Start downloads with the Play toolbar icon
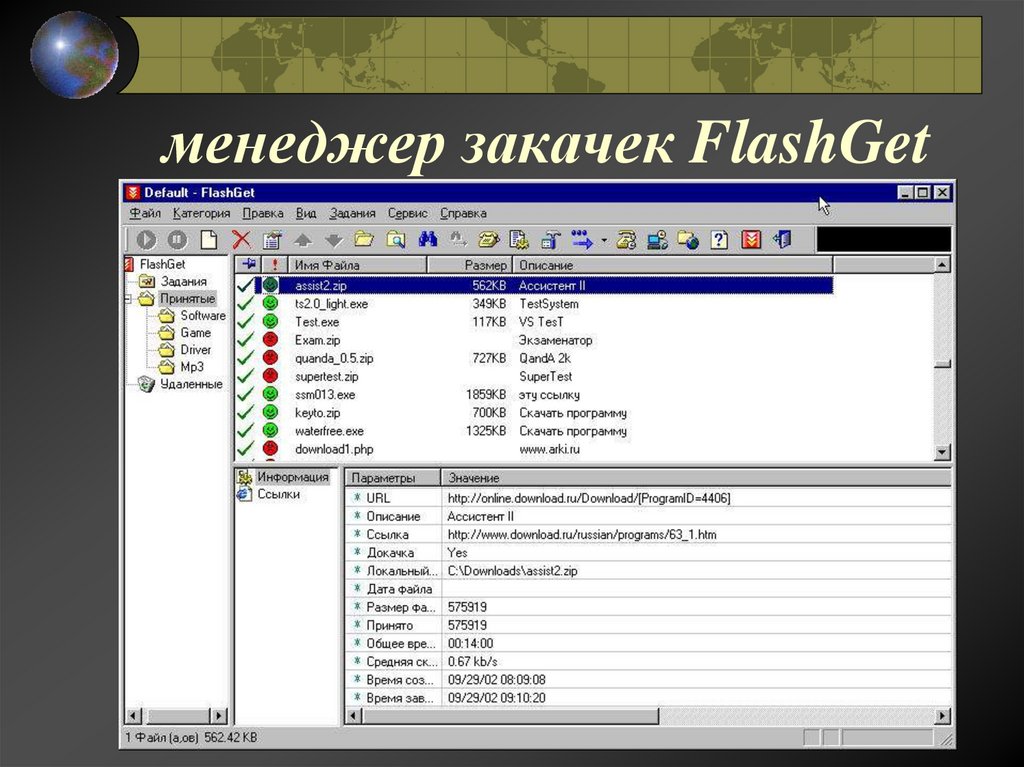Image resolution: width=1024 pixels, height=767 pixels. coord(145,239)
